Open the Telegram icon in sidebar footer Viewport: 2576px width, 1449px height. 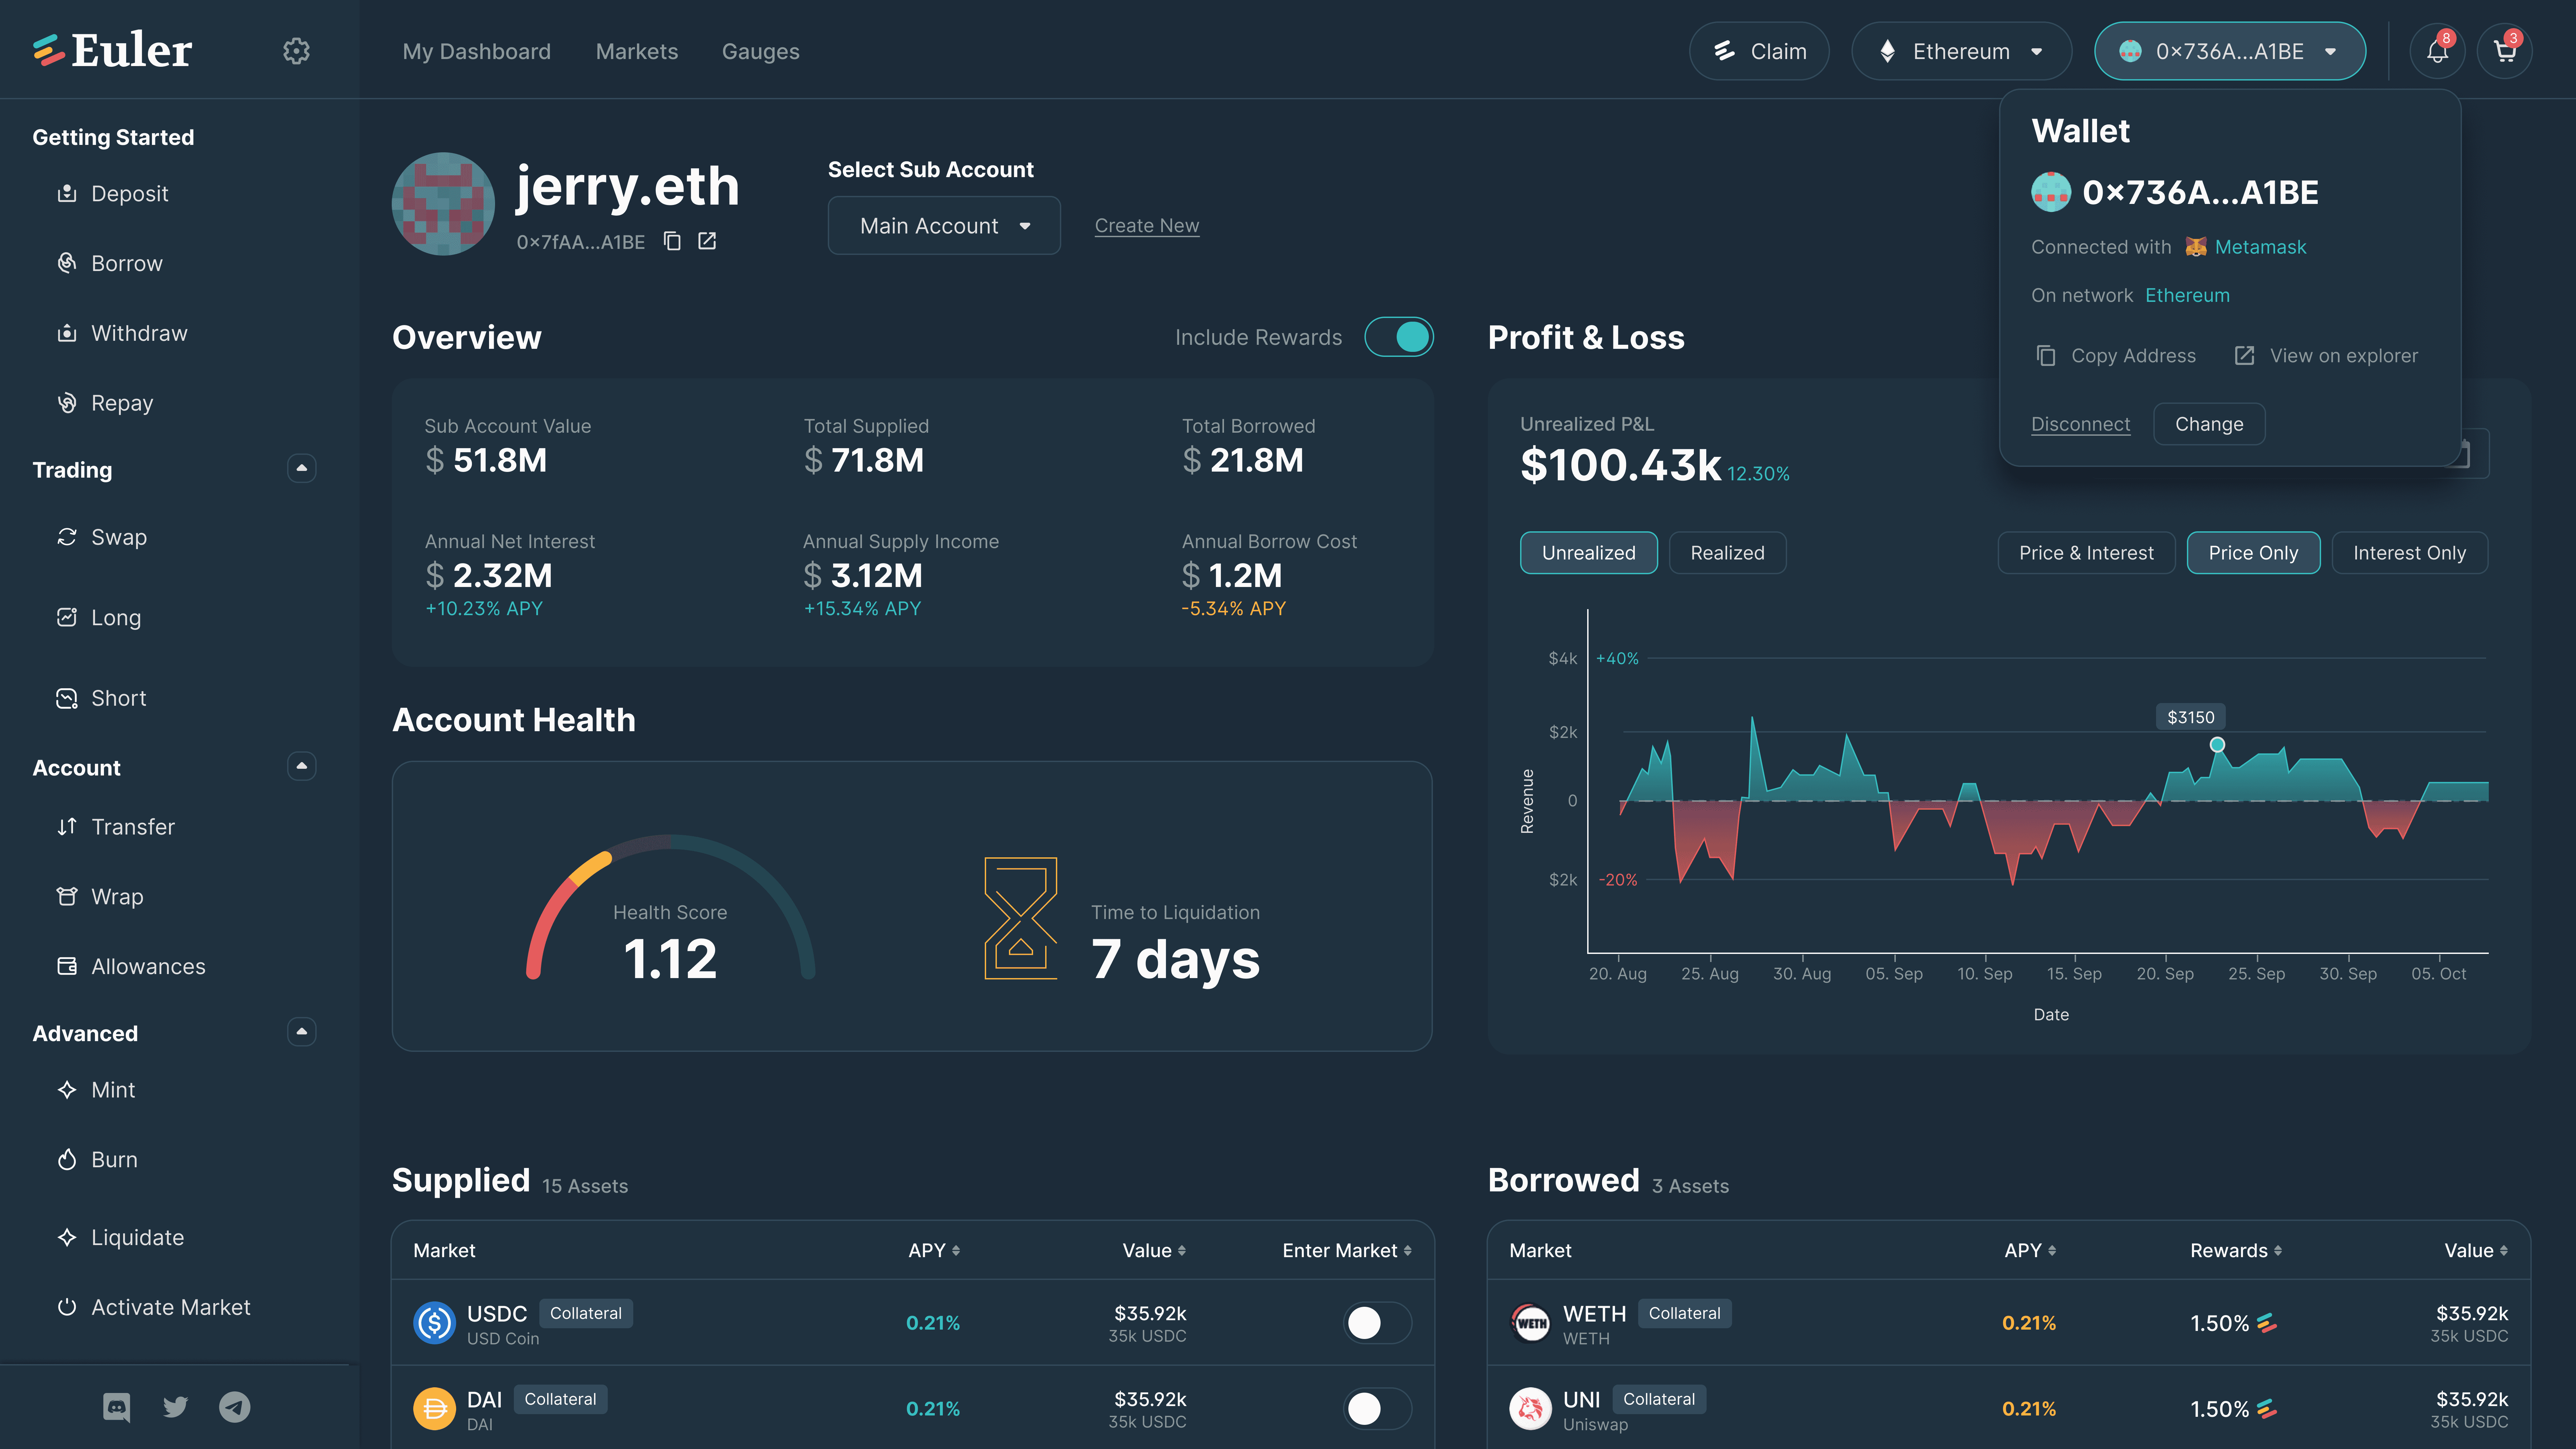235,1407
